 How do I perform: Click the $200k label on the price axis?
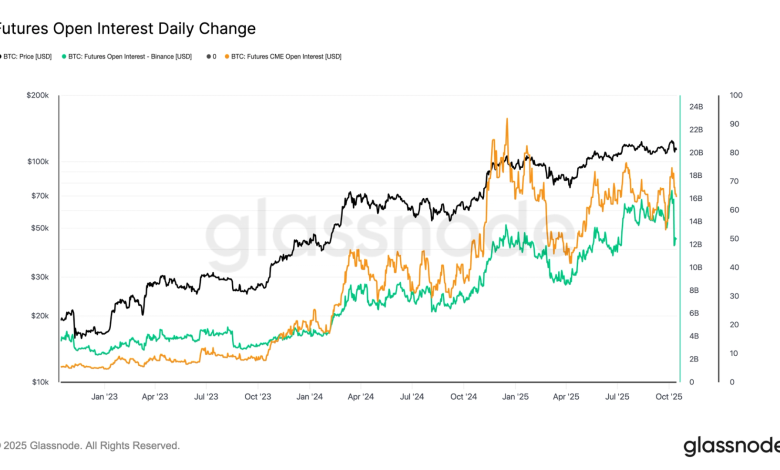tap(36, 95)
